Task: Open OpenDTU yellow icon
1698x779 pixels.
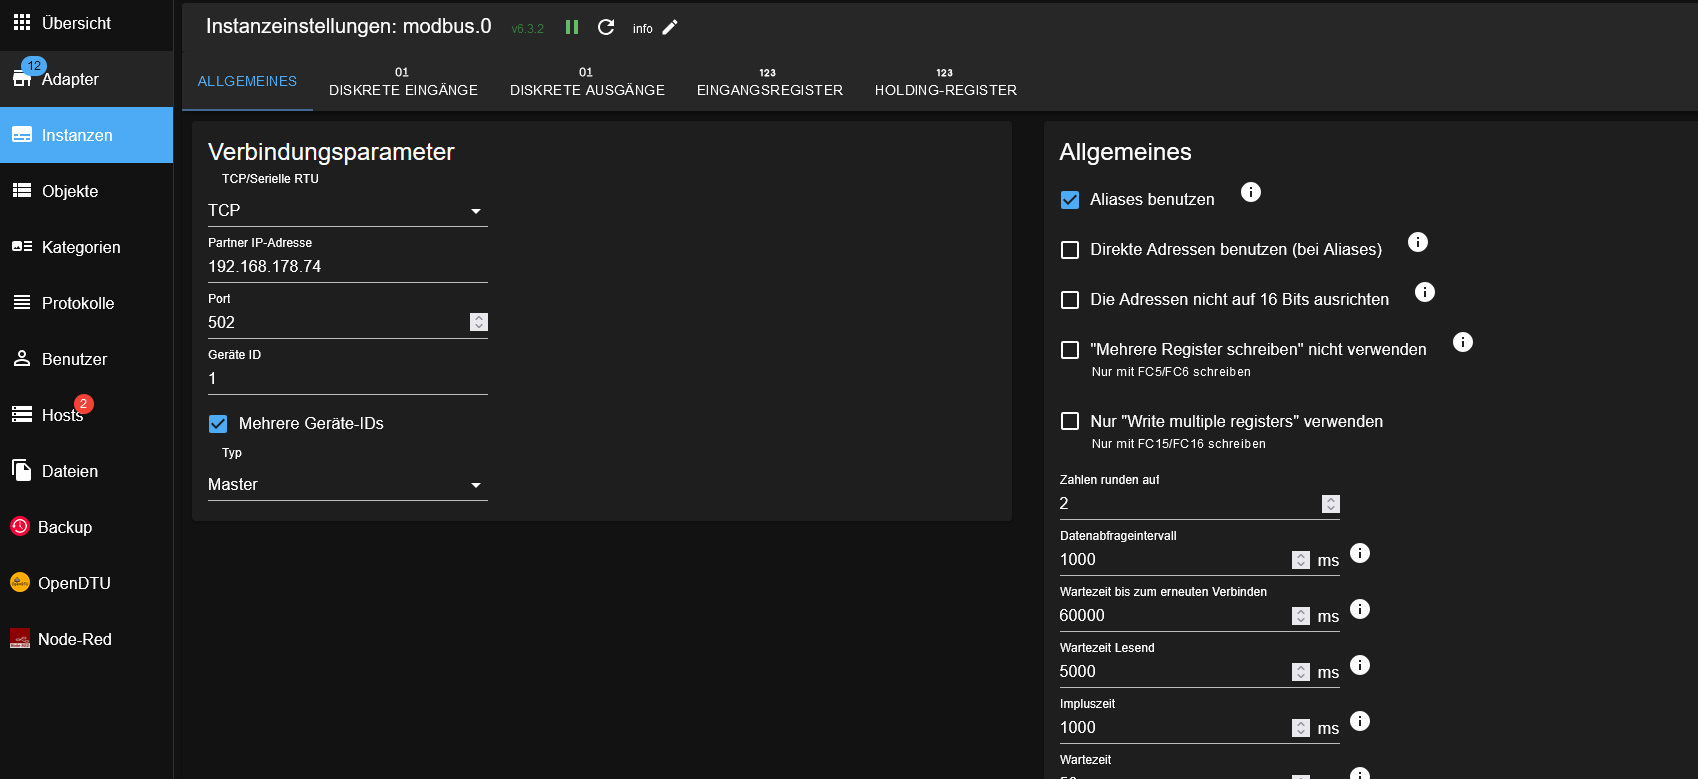Action: (x=20, y=582)
